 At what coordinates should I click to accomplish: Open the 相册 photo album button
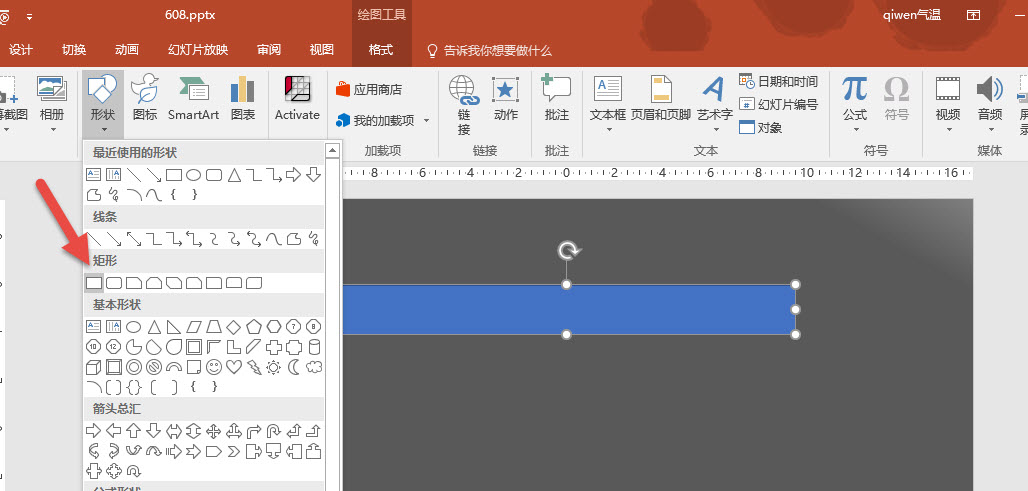[52, 97]
